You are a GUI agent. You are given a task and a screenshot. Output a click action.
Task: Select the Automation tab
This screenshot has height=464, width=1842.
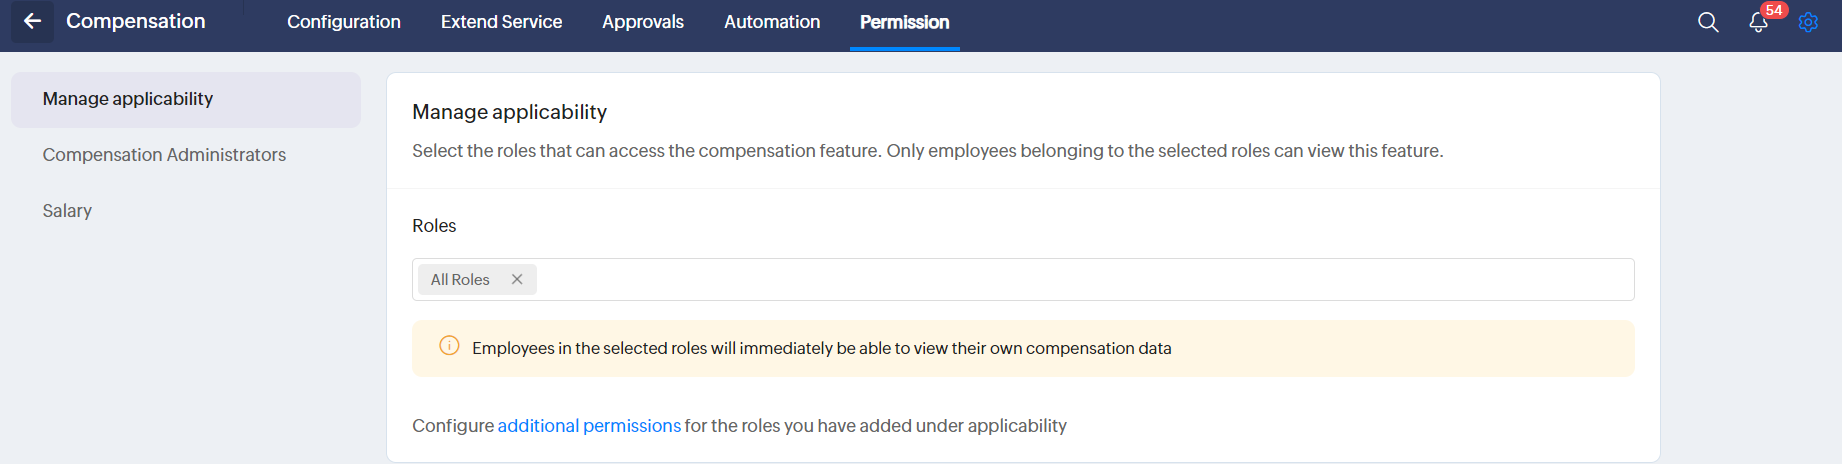[772, 22]
